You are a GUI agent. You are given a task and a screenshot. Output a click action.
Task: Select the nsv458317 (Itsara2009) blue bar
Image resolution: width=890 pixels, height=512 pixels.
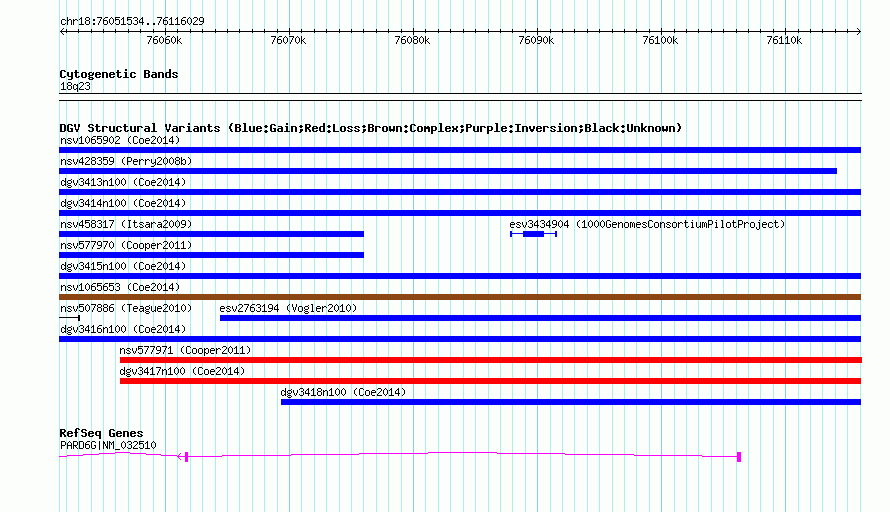tap(211, 234)
